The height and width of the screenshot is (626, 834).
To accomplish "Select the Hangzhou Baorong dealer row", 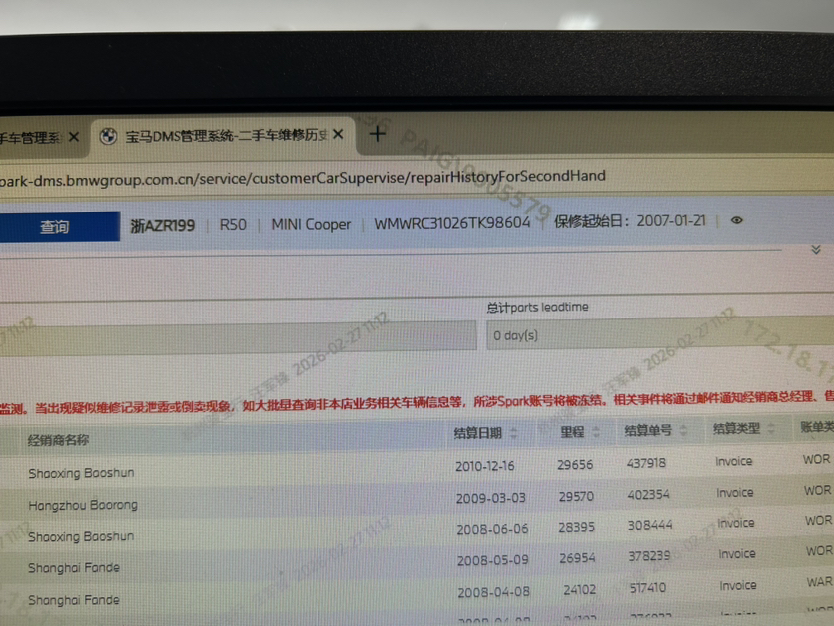I will (x=83, y=505).
